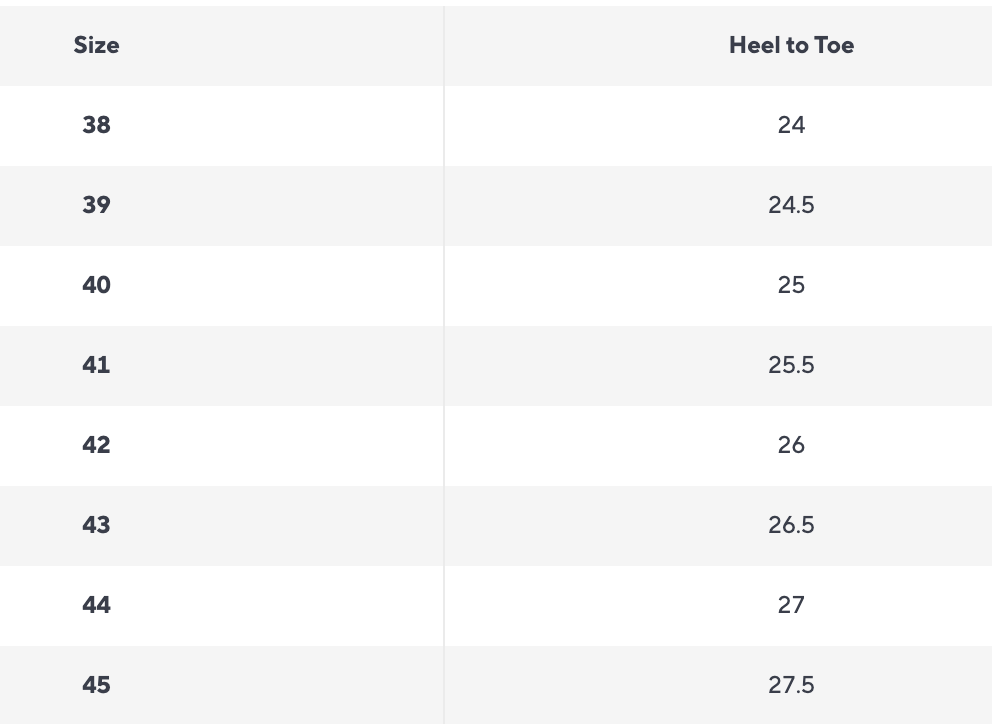The image size is (992, 724).
Task: Select the size 38 cell
Action: 96,125
